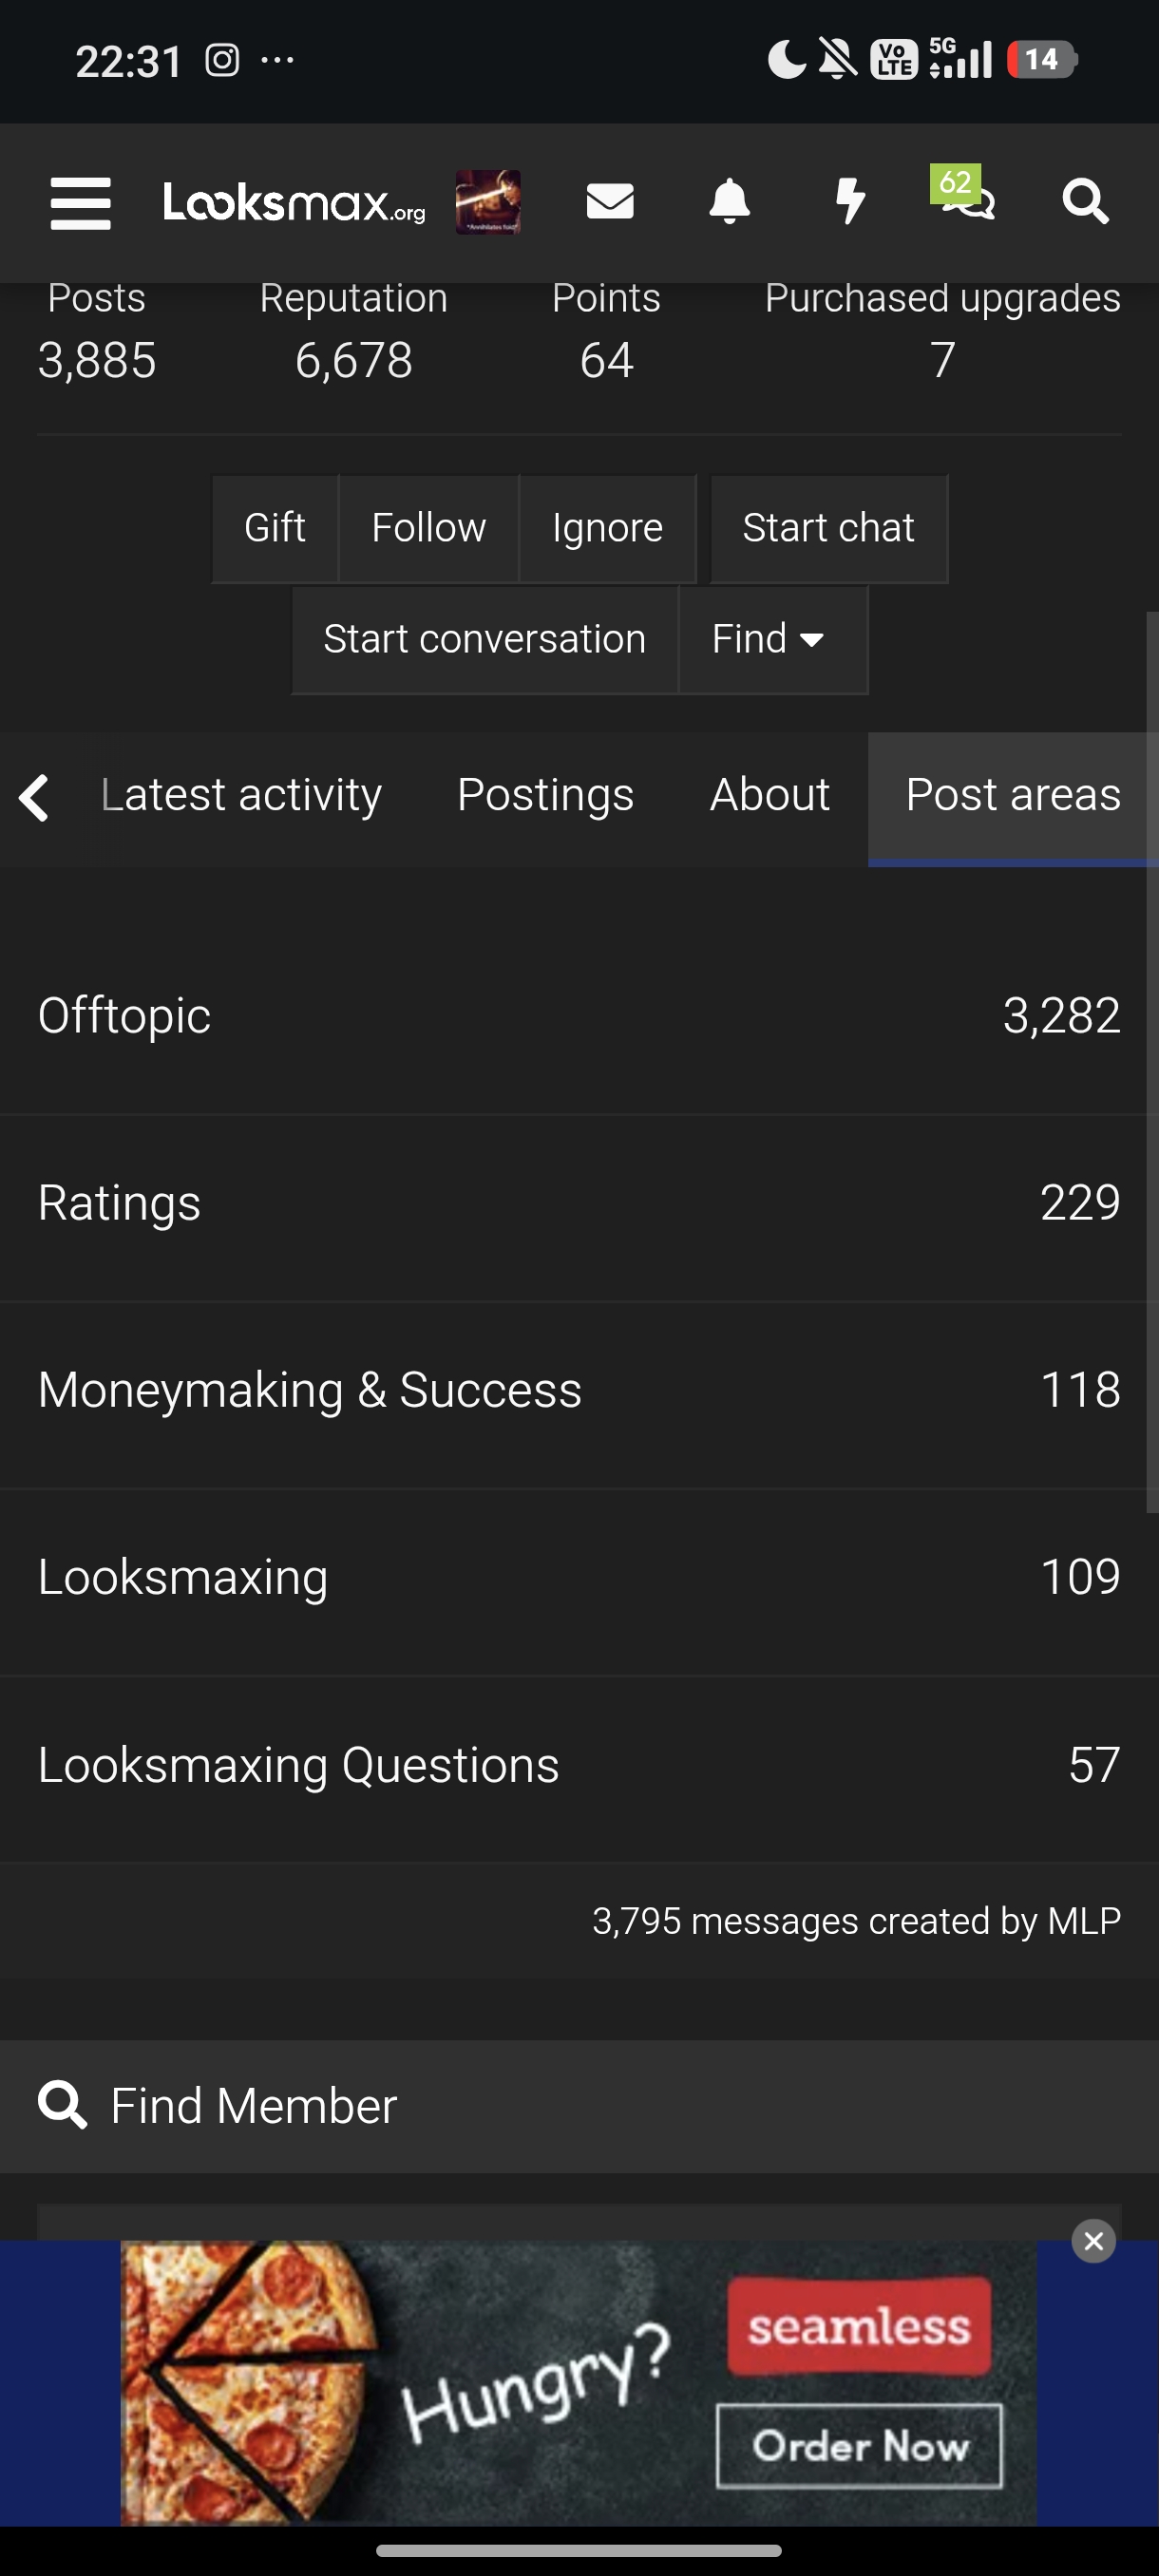Switch to the Postings tab

click(545, 796)
